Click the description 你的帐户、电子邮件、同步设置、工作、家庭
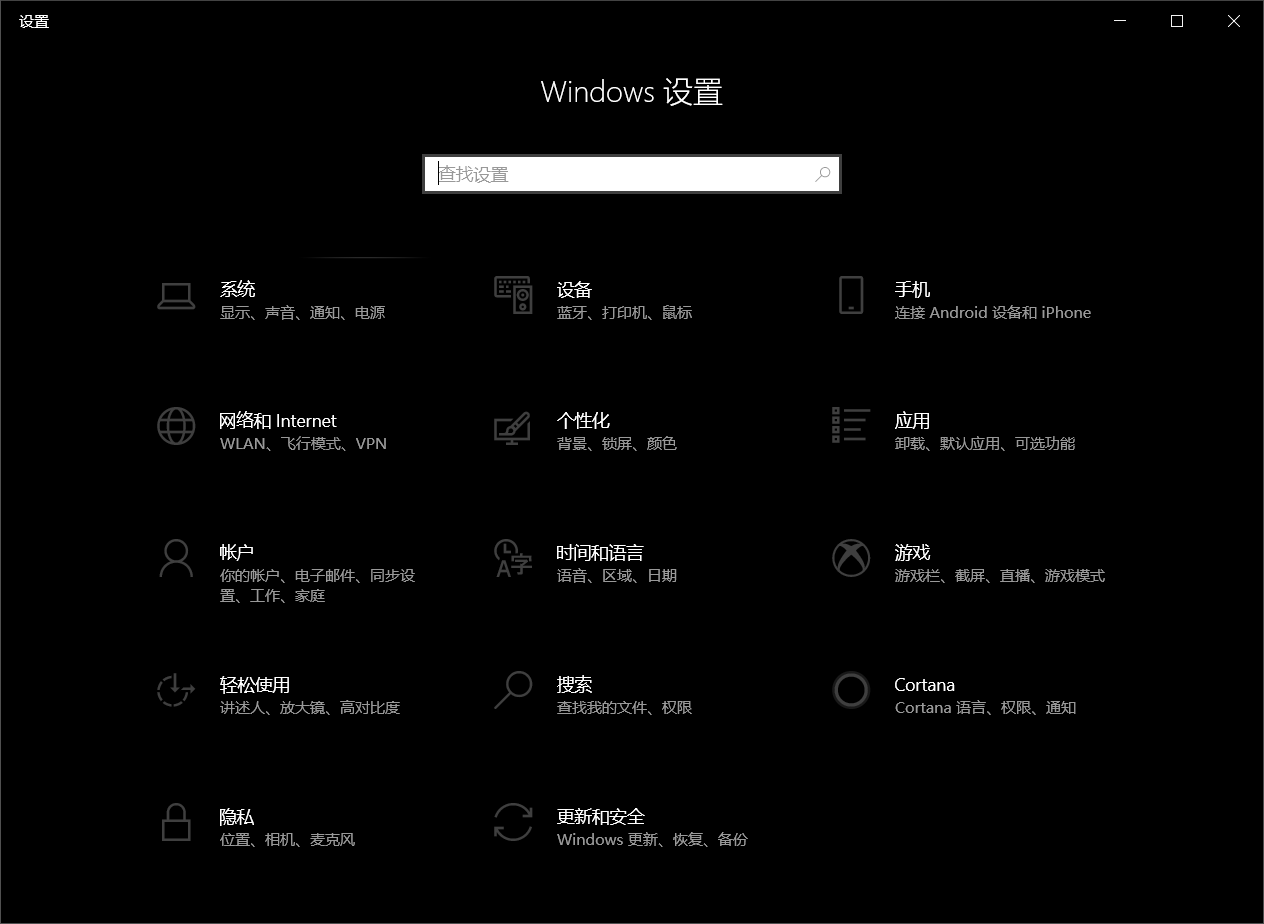Image resolution: width=1264 pixels, height=924 pixels. 317,586
